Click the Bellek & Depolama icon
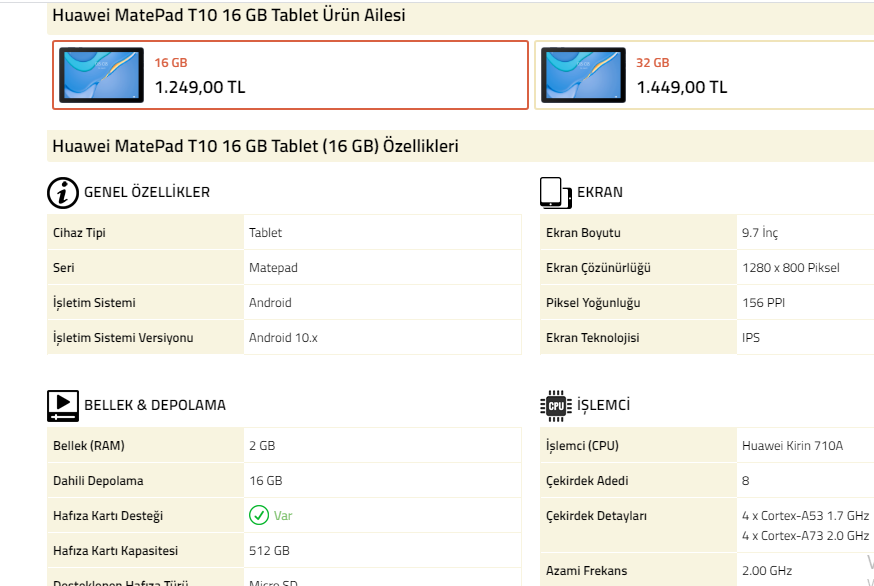The width and height of the screenshot is (874, 586). pyautogui.click(x=62, y=406)
